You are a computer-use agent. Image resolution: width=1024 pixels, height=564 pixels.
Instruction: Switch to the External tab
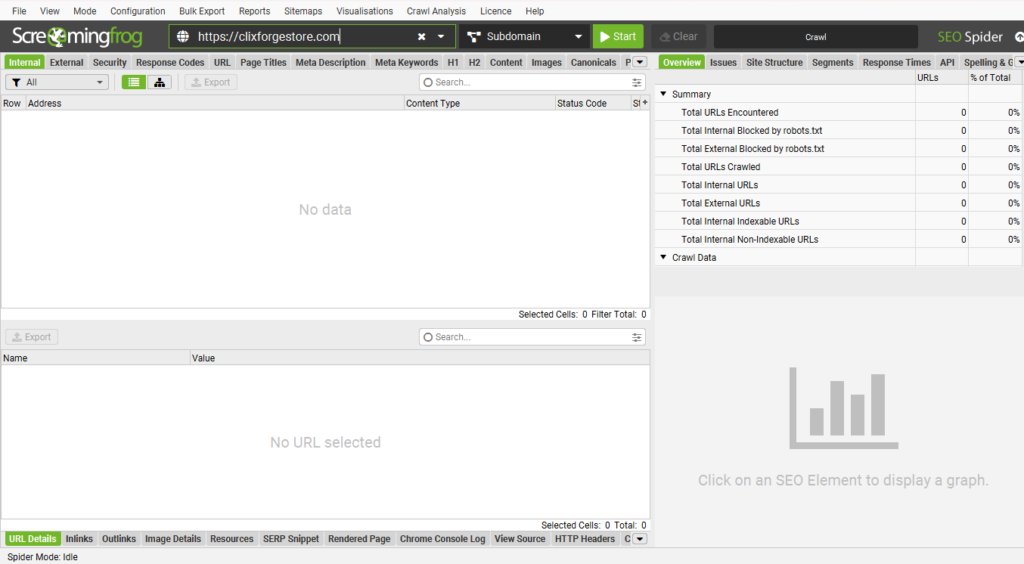(x=67, y=62)
